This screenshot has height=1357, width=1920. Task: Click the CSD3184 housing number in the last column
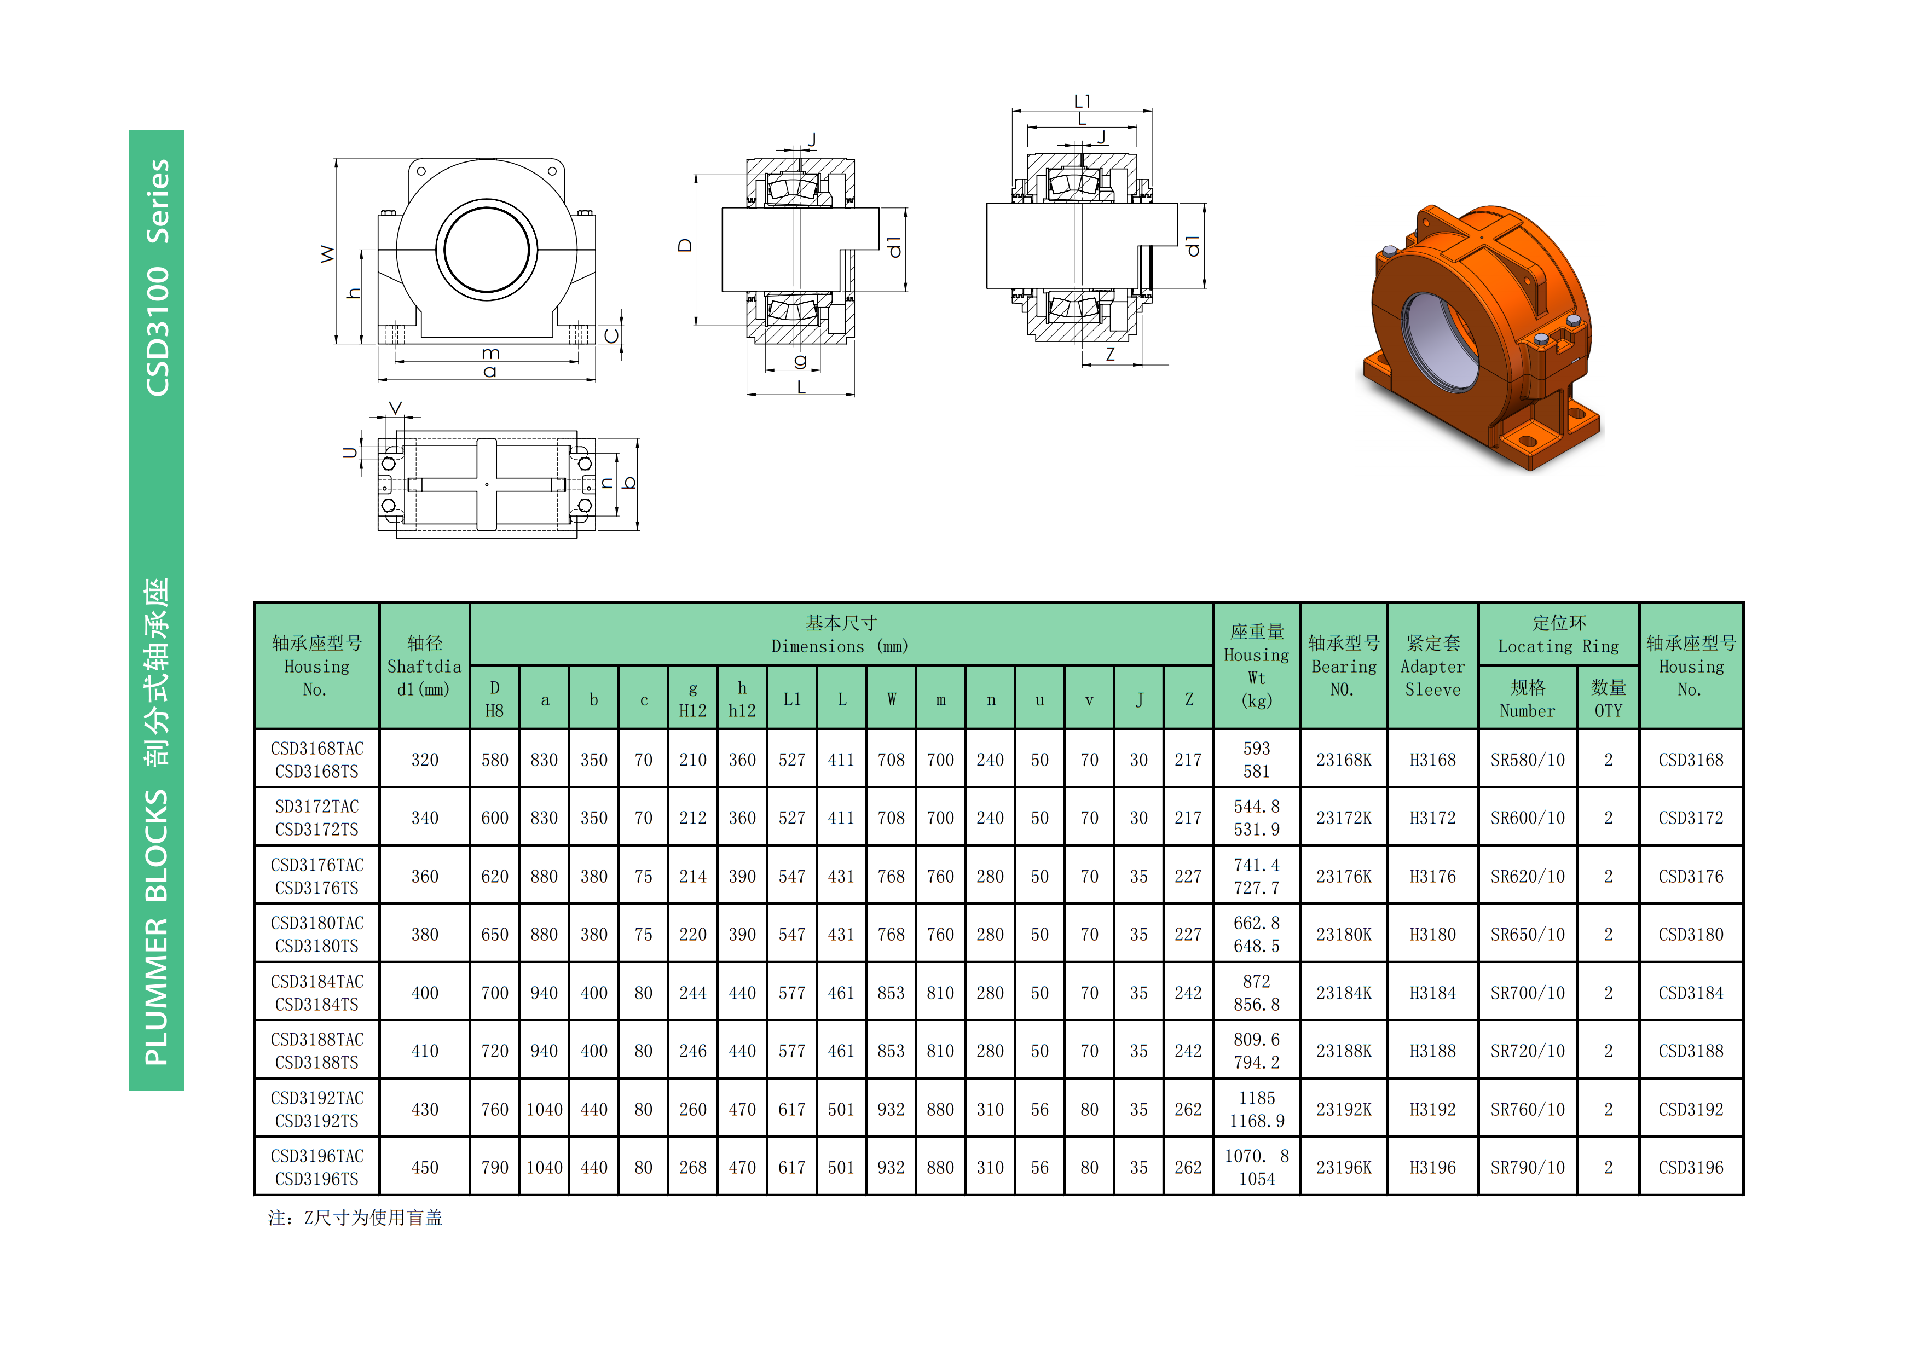1691,993
